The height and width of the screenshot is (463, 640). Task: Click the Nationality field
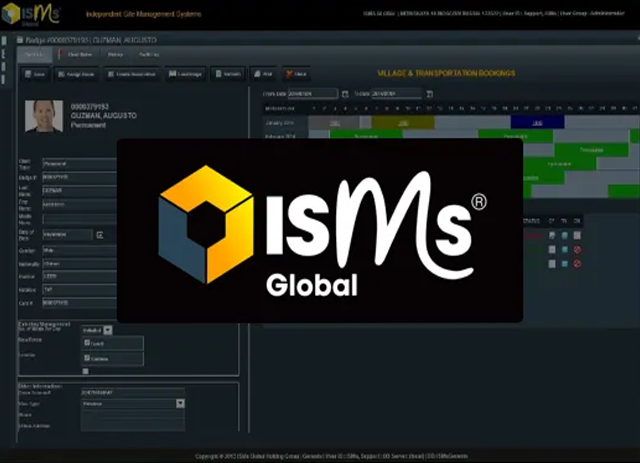80,264
